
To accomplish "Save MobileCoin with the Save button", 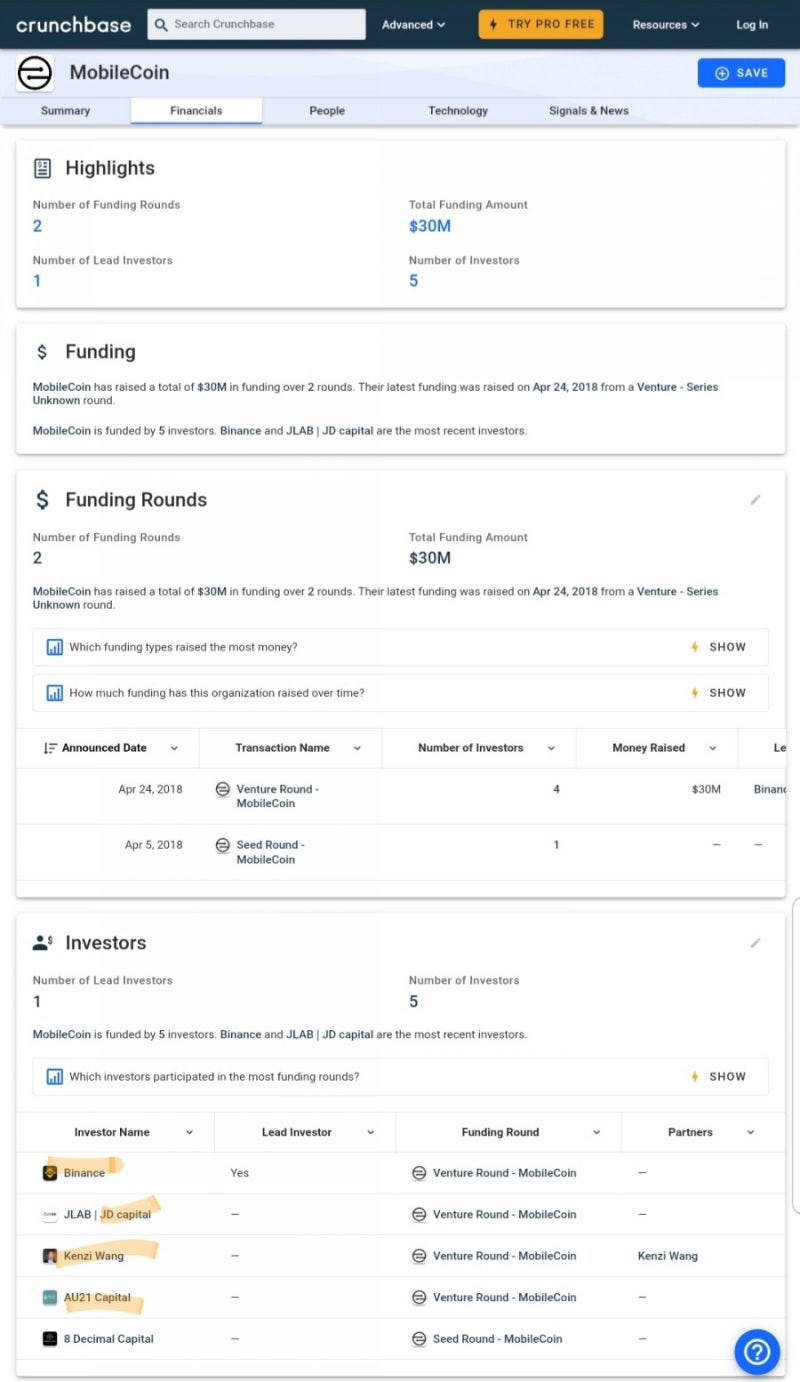I will point(741,73).
